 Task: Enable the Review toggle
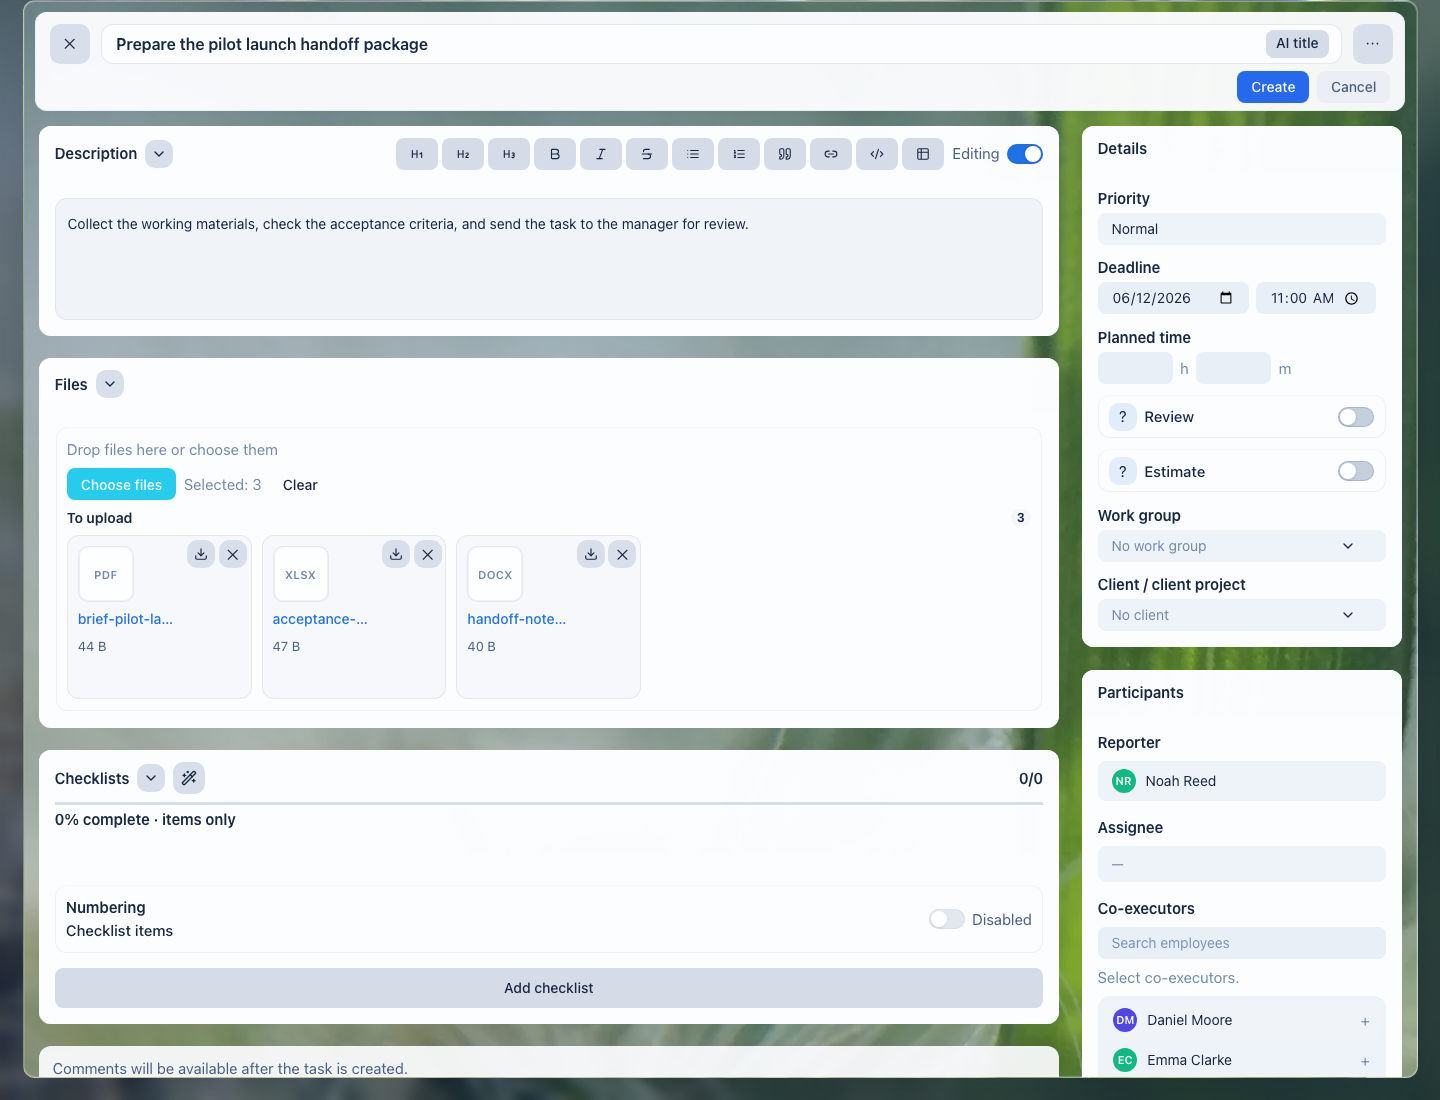1356,417
